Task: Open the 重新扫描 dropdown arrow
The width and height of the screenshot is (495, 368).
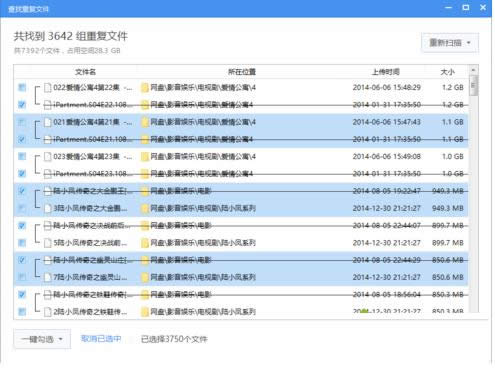Action: pos(469,43)
